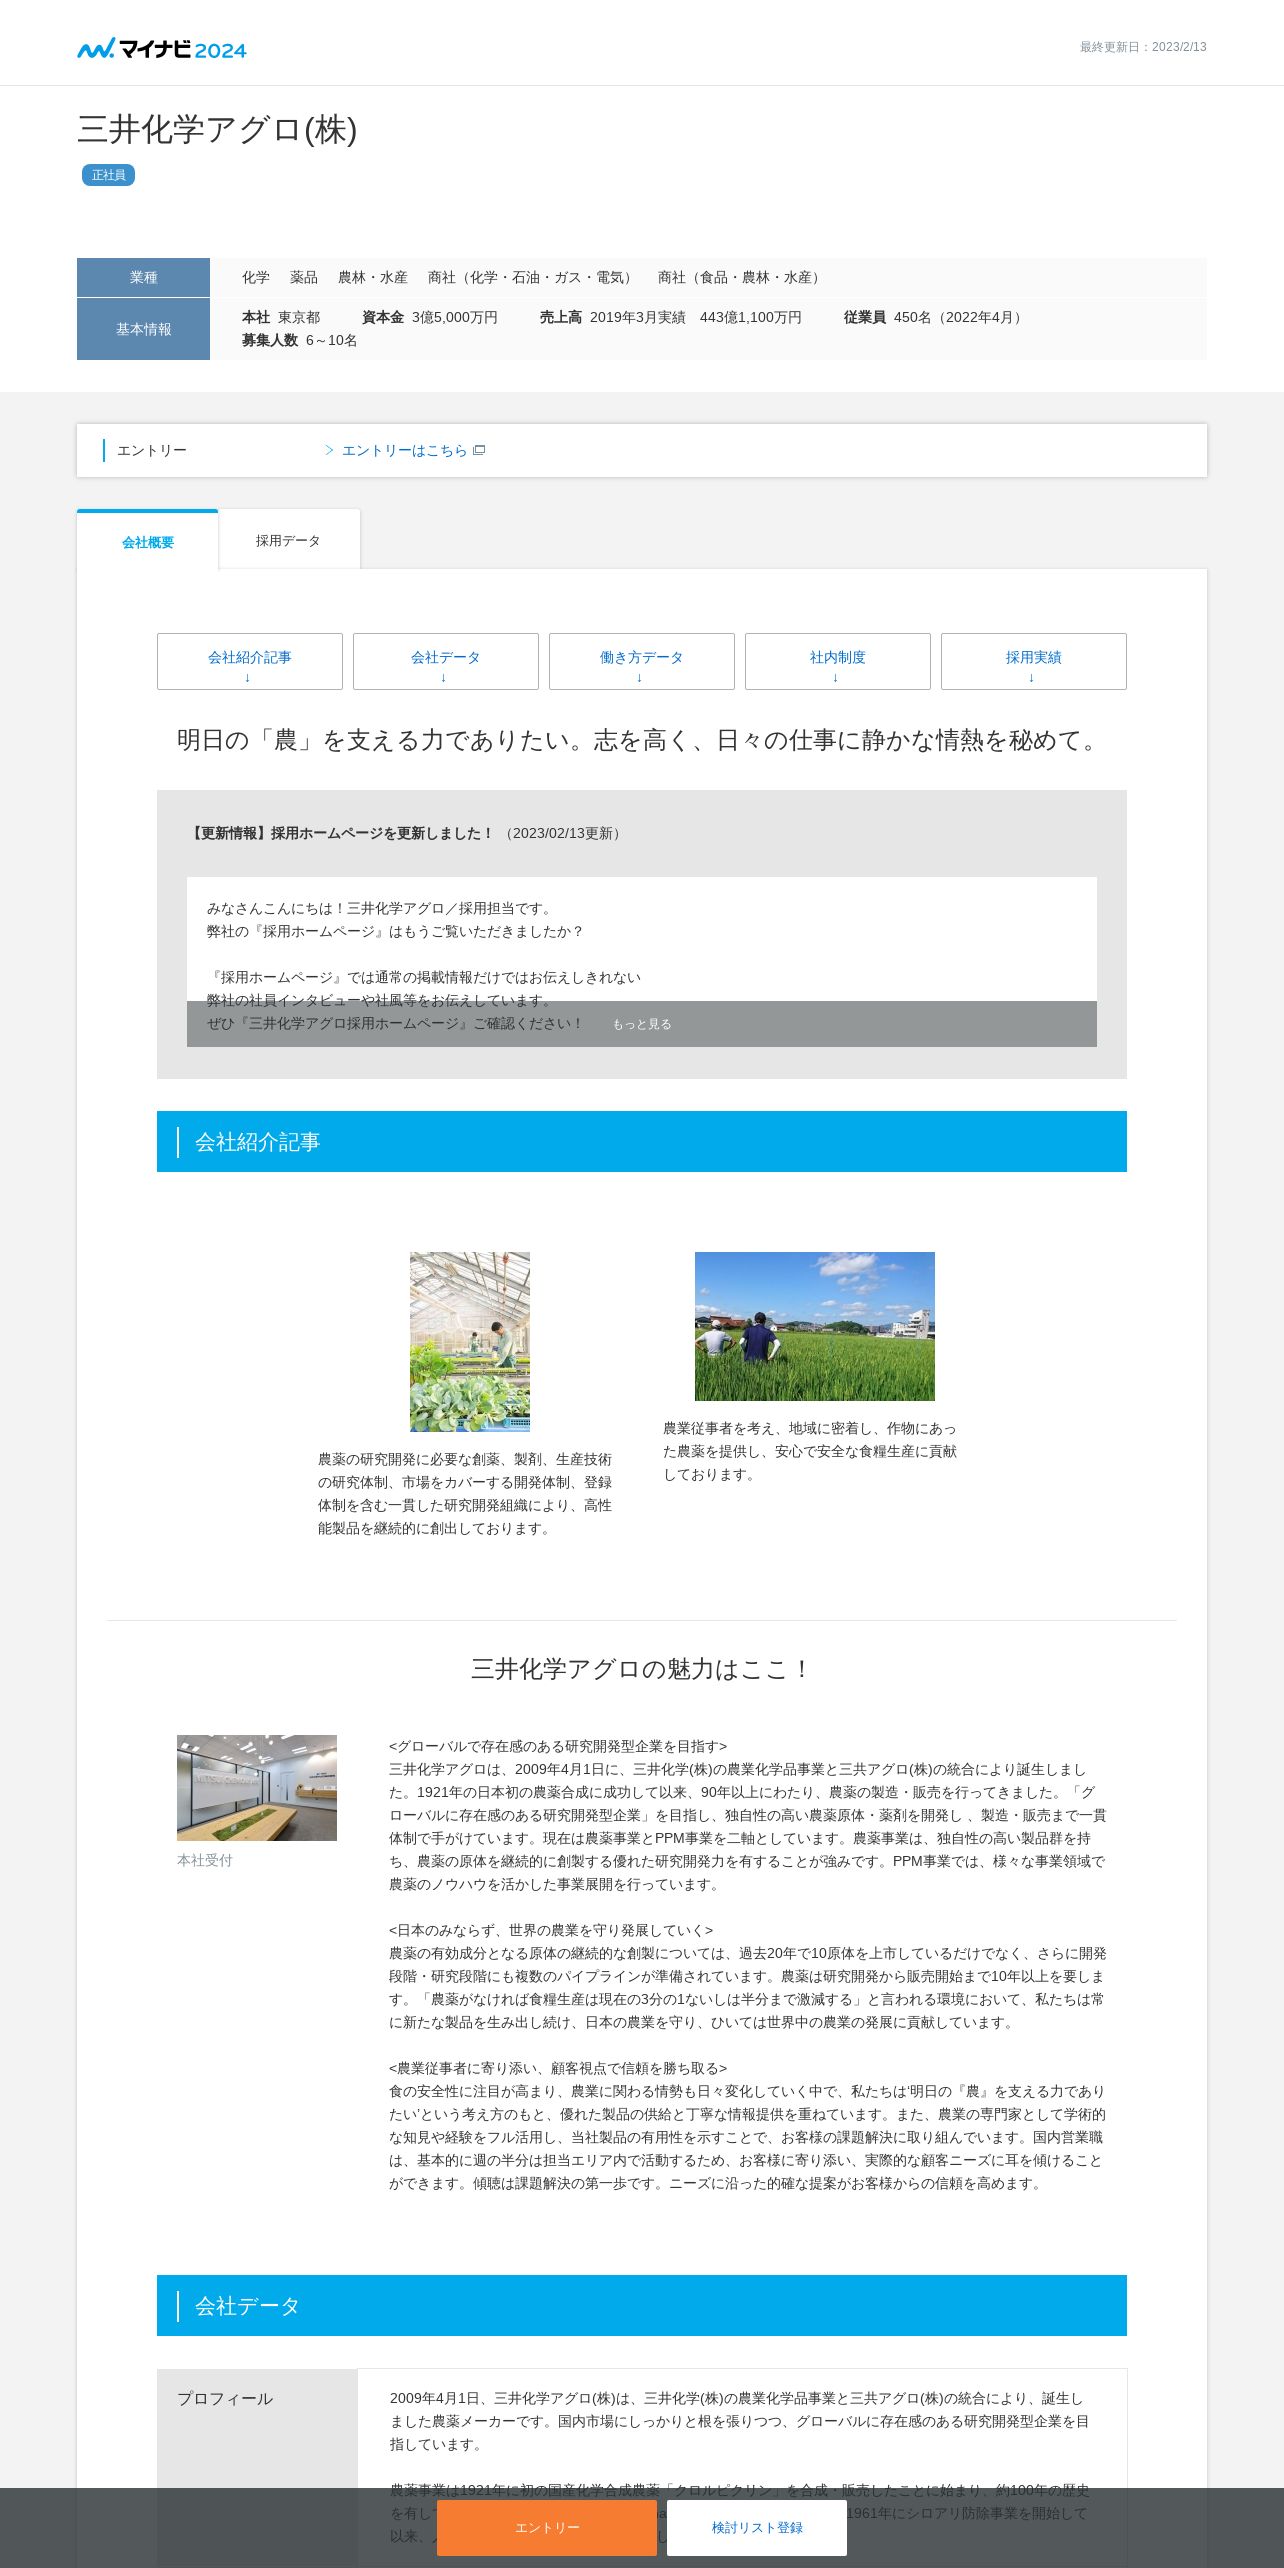Click the 資本金 3億5,000万円 text

click(429, 317)
